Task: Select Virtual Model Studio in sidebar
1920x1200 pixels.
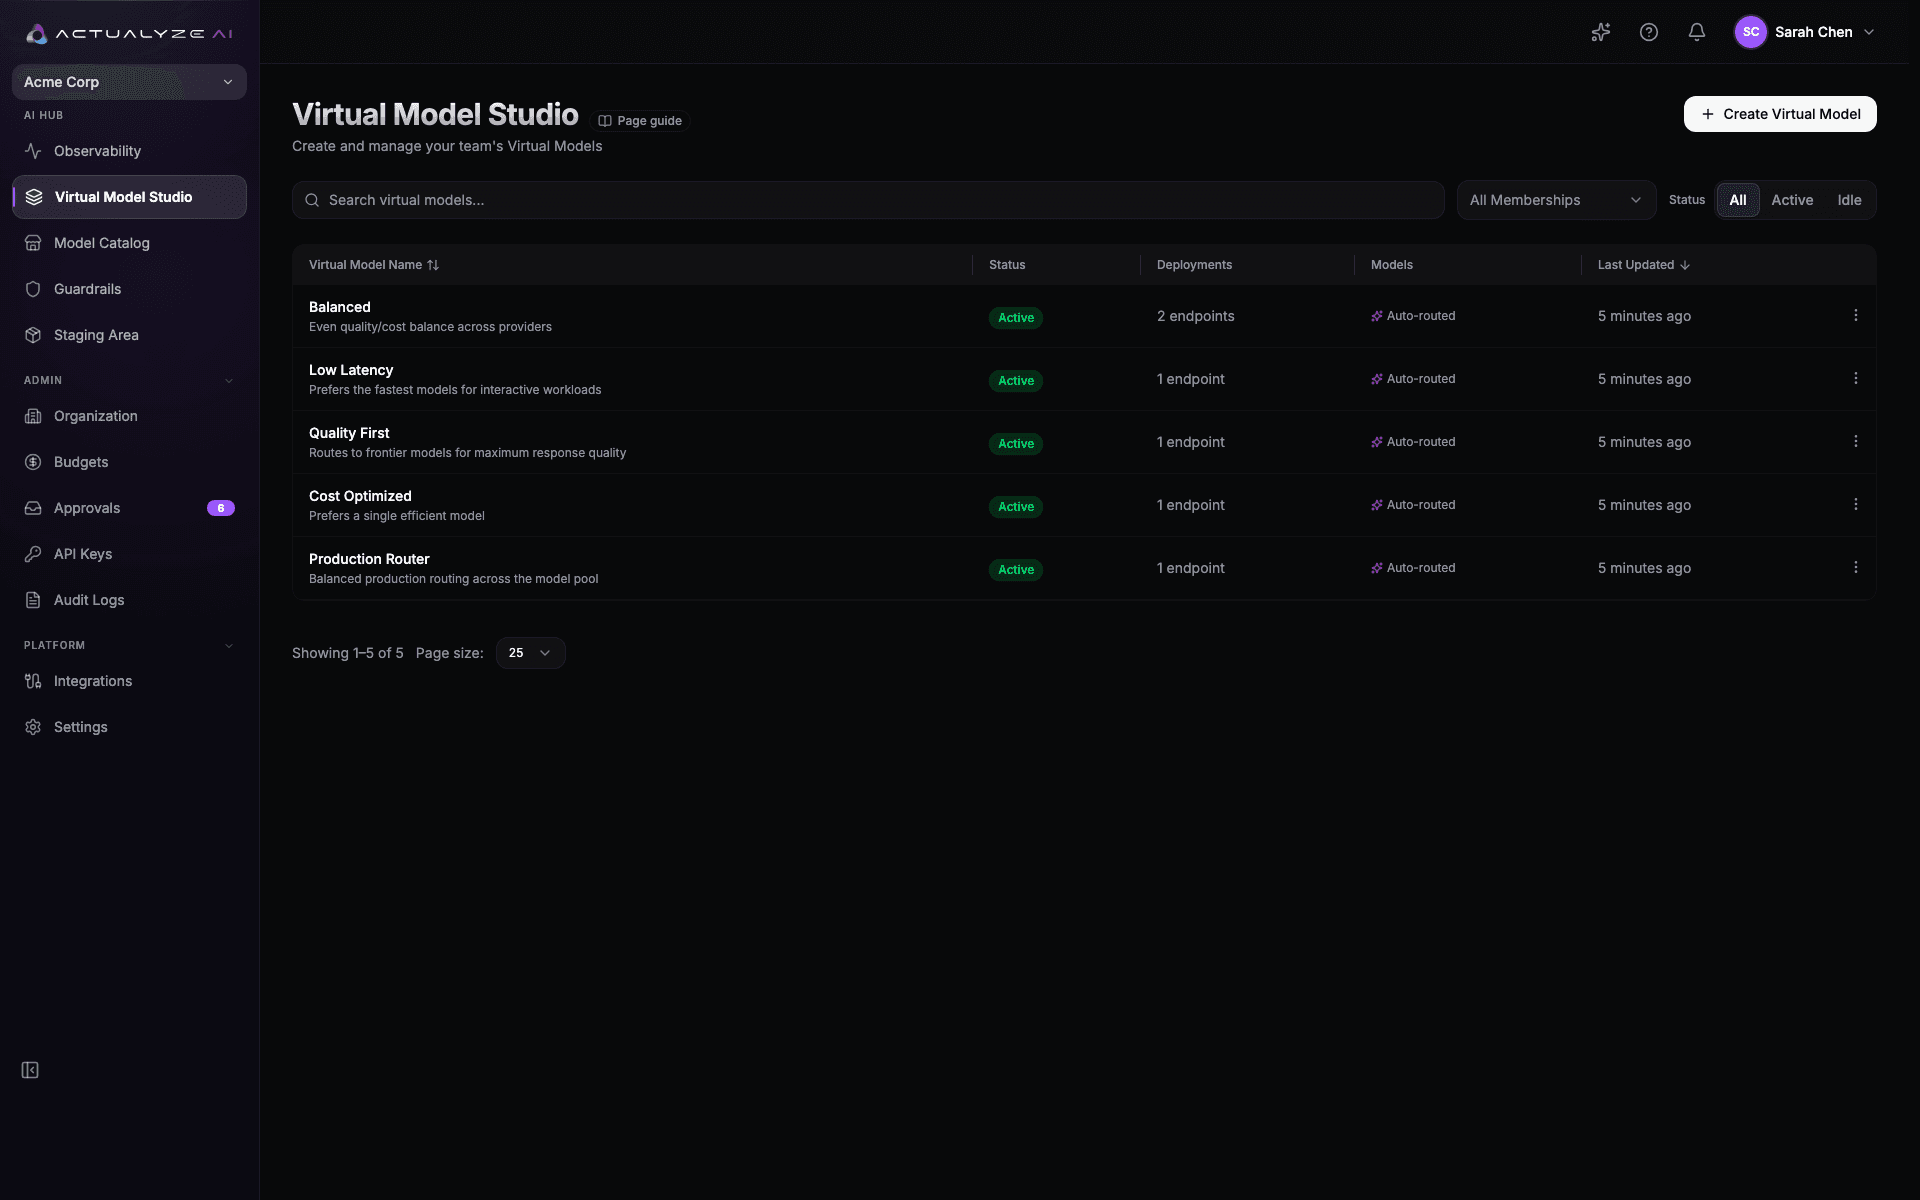Action: [129, 197]
